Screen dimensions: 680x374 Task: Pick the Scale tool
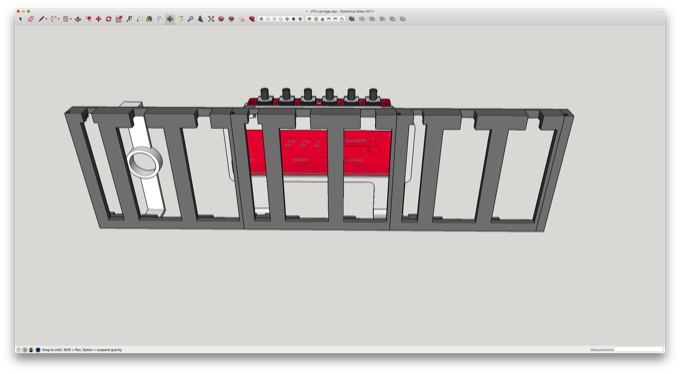click(119, 19)
